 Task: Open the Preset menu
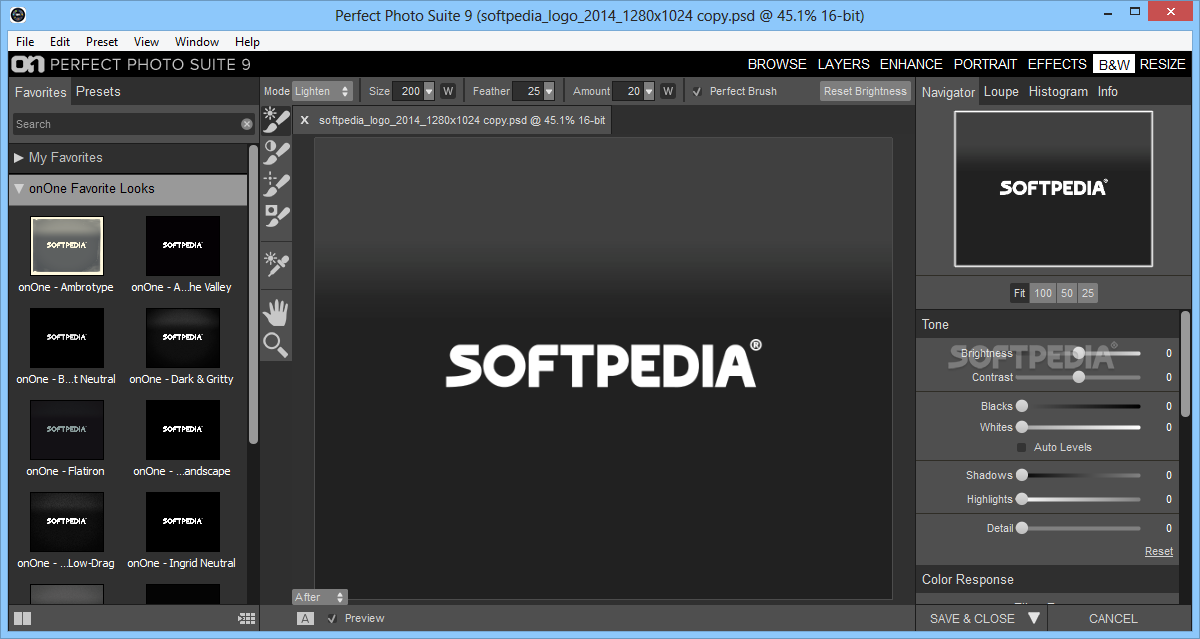point(101,42)
